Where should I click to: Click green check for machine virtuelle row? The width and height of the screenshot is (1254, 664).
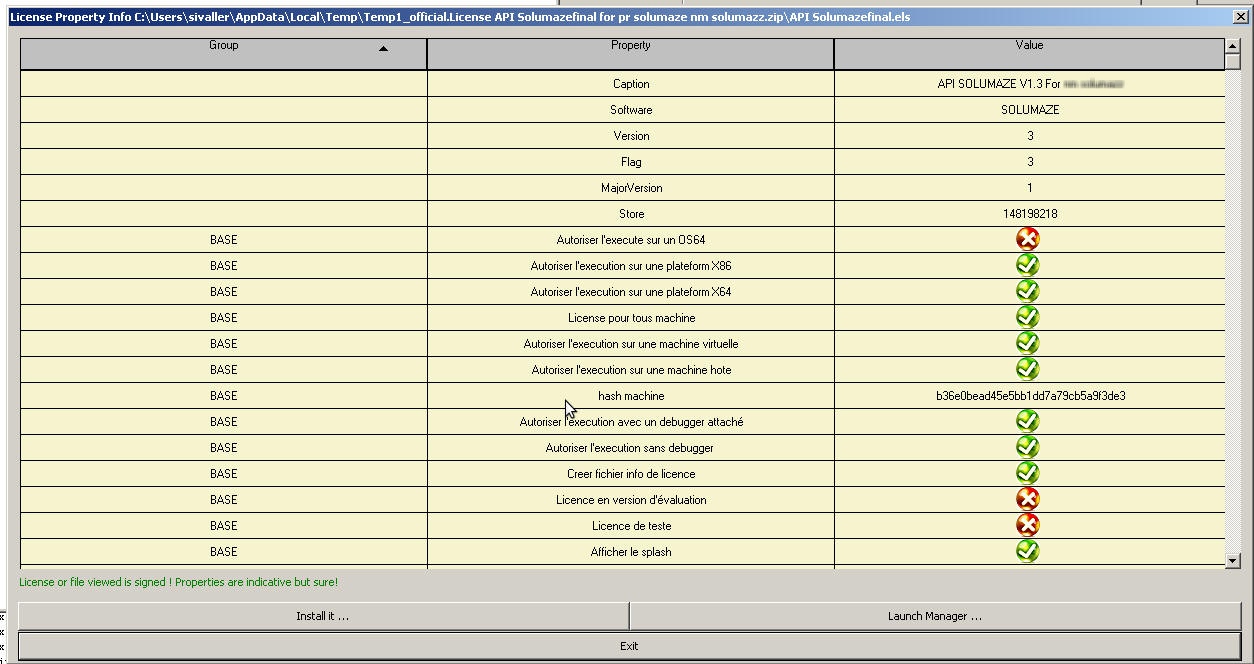pyautogui.click(x=1027, y=343)
